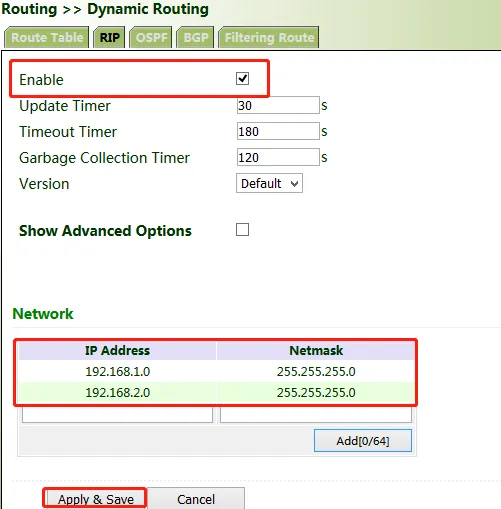Screen dimensions: 501x509
Task: Click Routing >> Dynamic Routing title
Action: pyautogui.click(x=105, y=9)
